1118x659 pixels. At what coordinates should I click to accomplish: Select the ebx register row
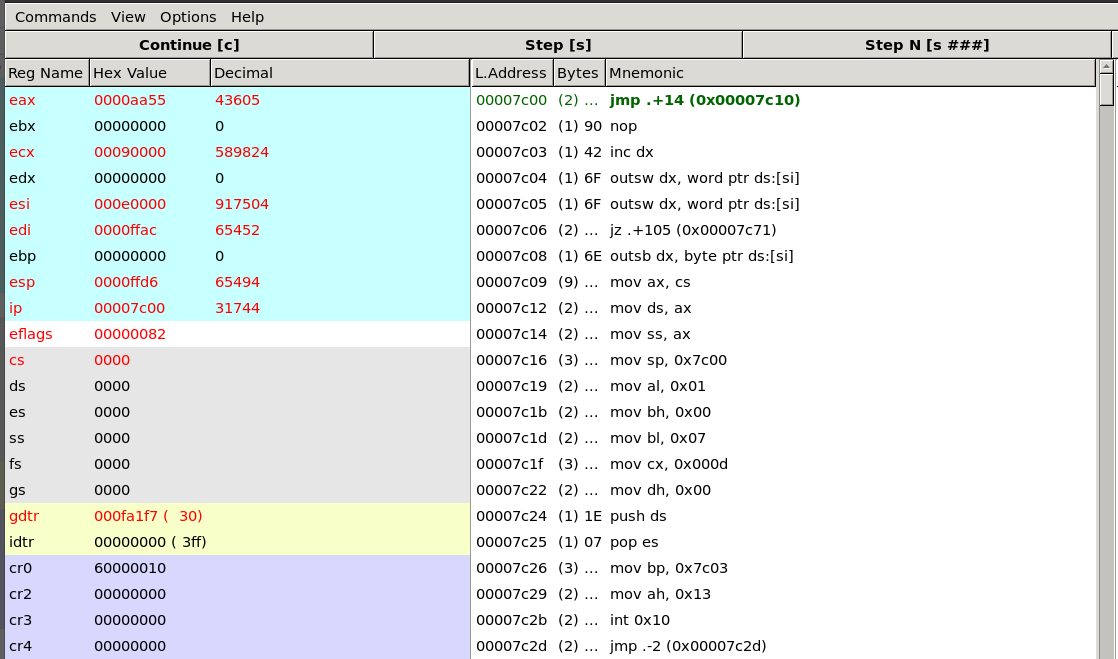click(x=237, y=126)
